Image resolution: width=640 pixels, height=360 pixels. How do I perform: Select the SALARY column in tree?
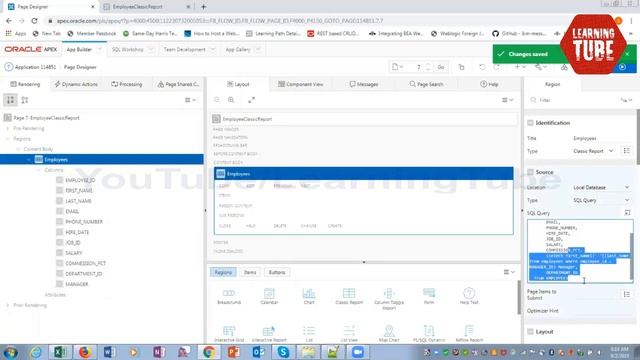[73, 253]
